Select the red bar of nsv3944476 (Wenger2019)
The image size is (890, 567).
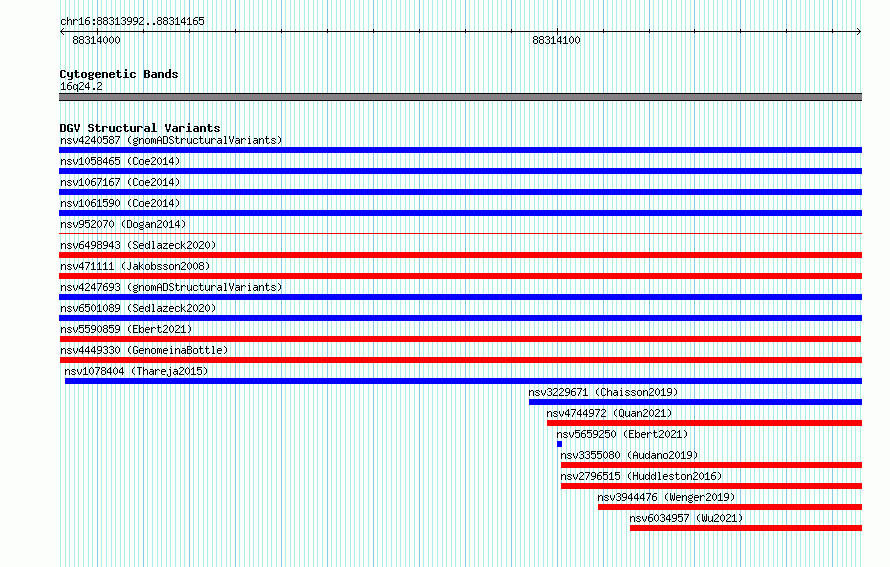(730, 507)
